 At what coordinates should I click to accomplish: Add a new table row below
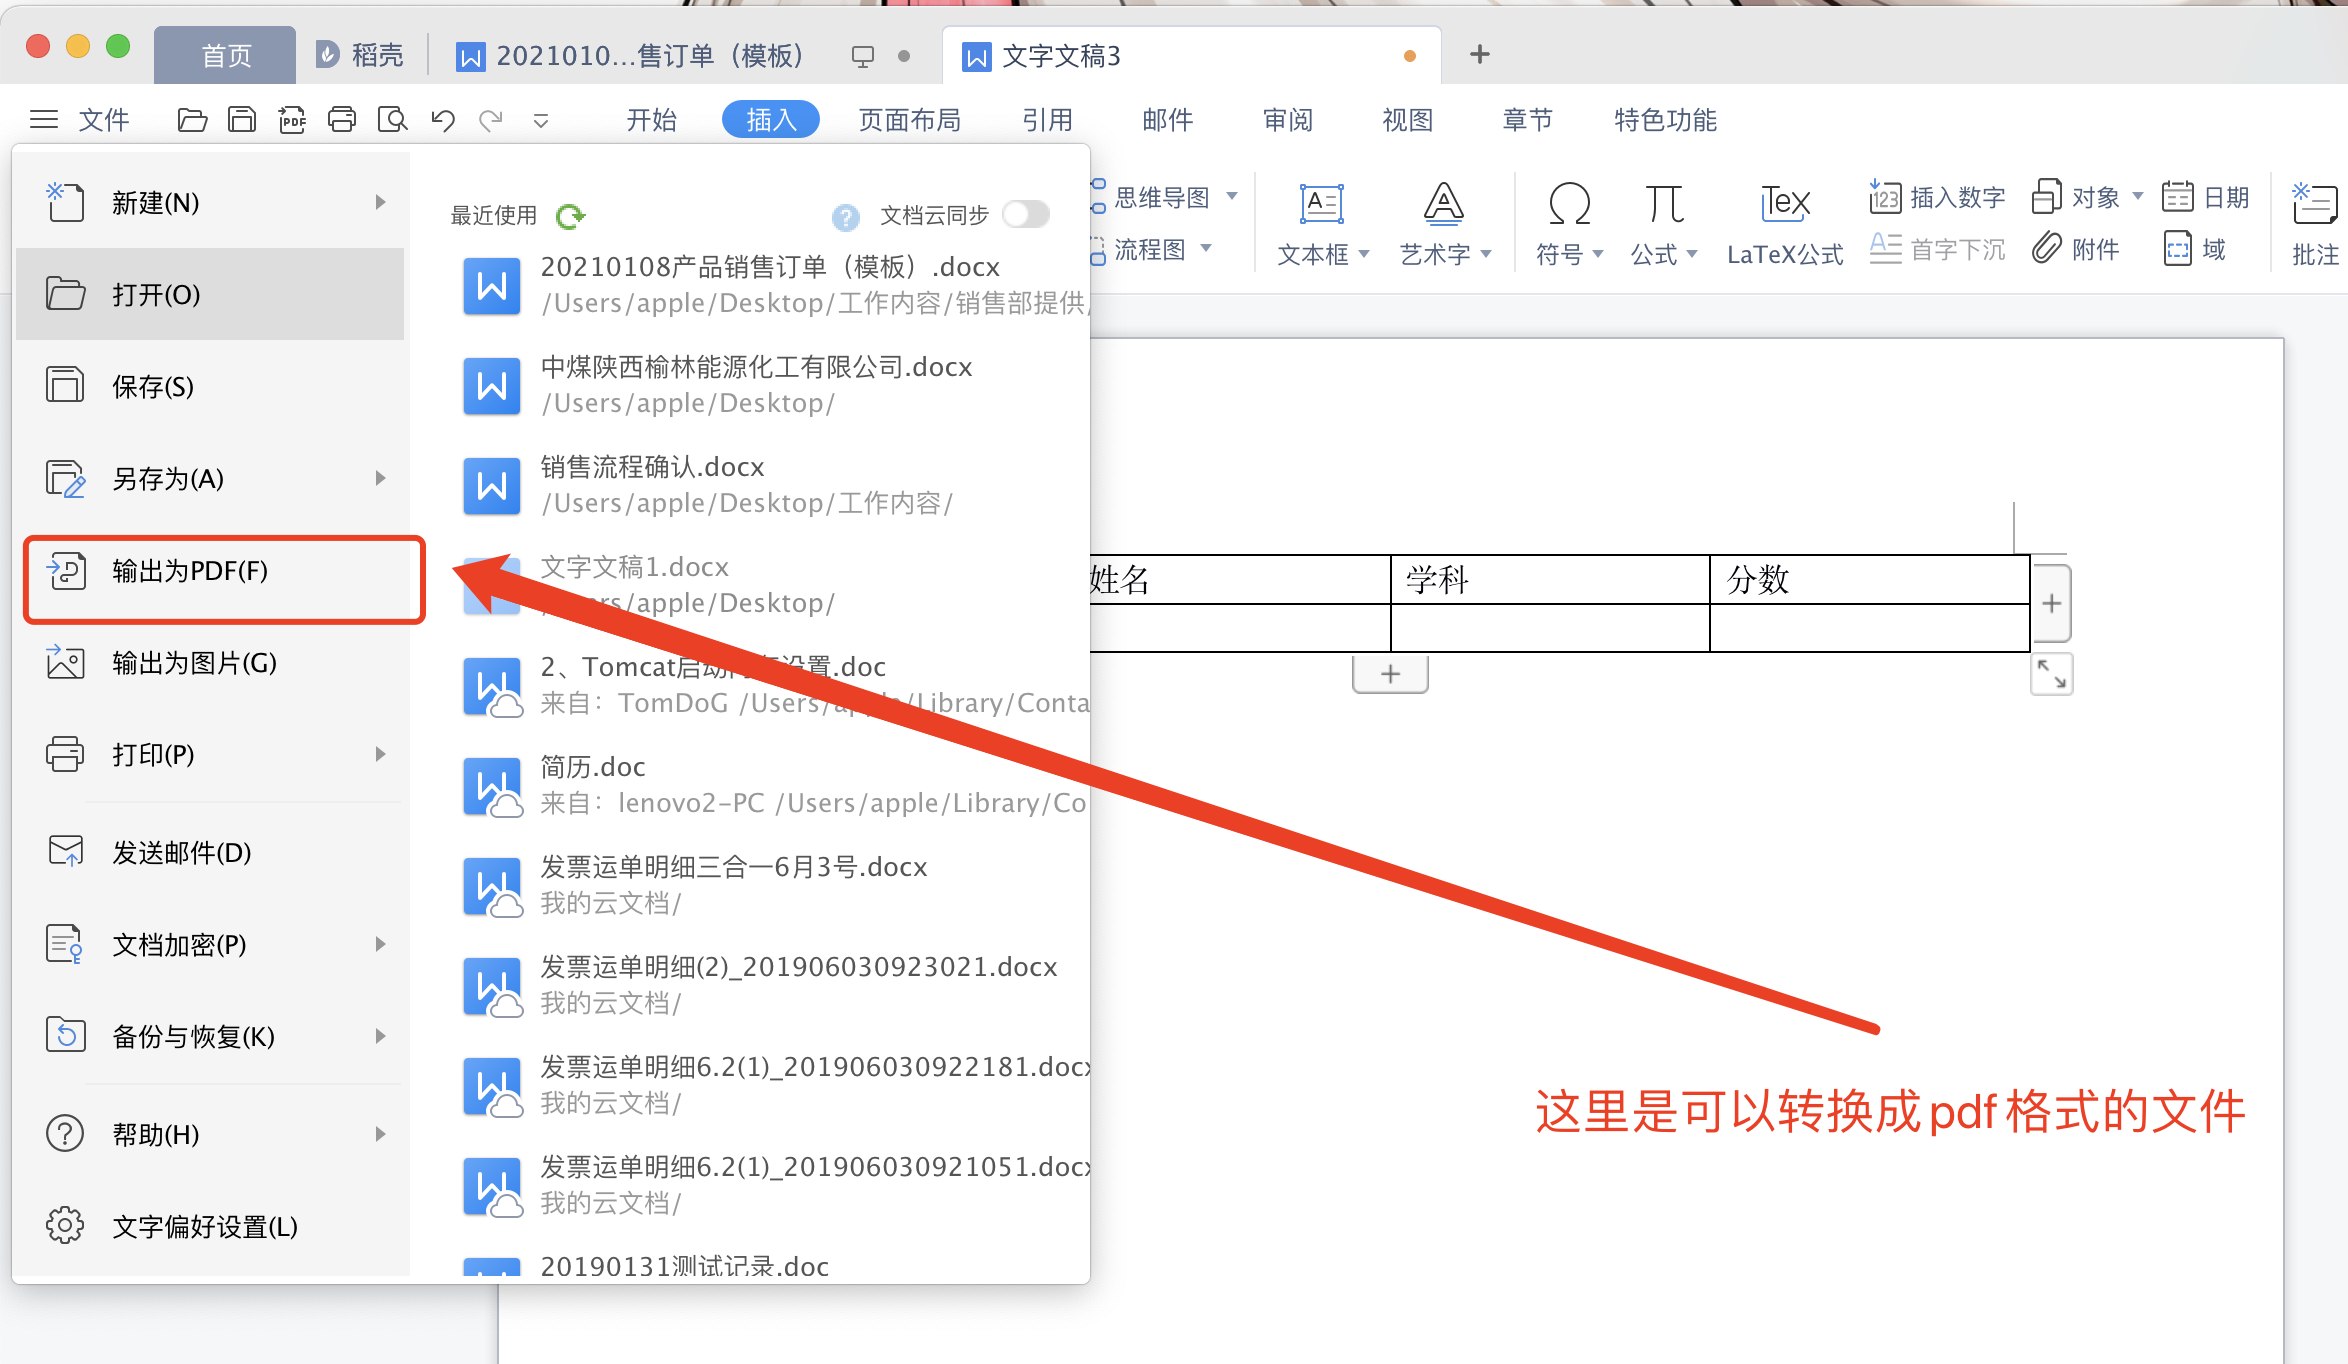1390,674
